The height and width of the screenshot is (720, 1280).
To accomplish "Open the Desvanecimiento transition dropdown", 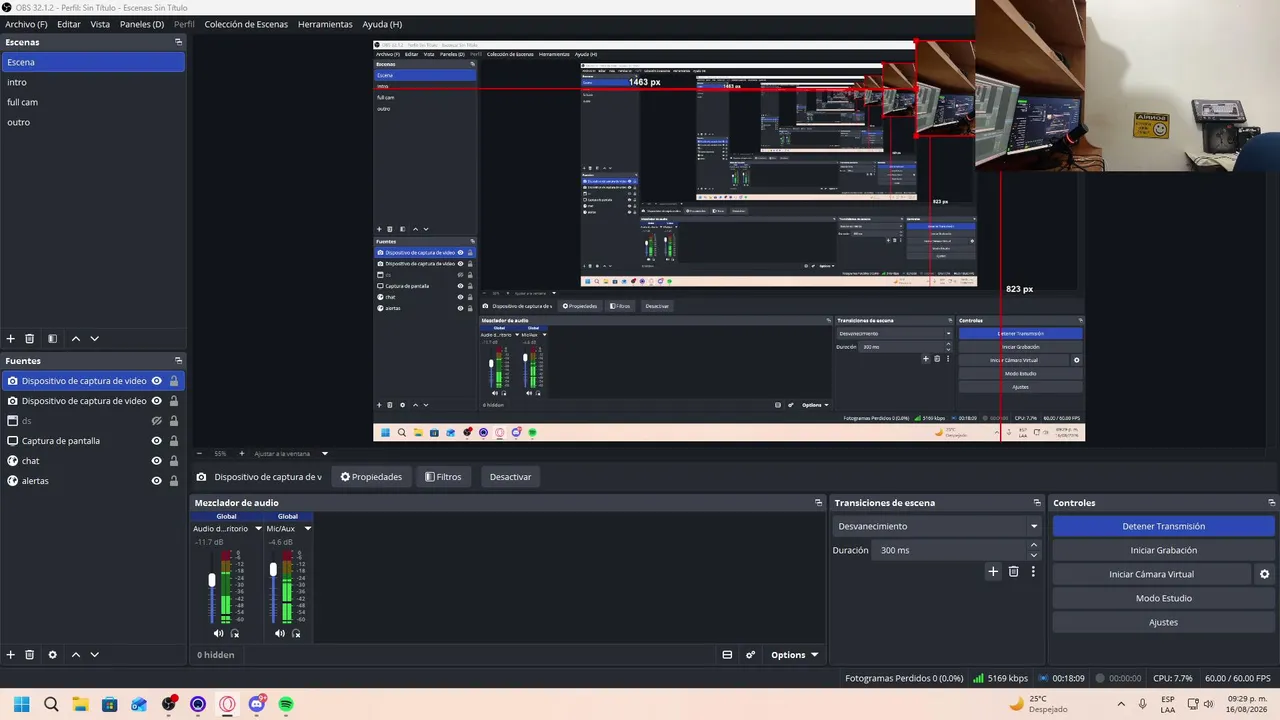I will [936, 526].
